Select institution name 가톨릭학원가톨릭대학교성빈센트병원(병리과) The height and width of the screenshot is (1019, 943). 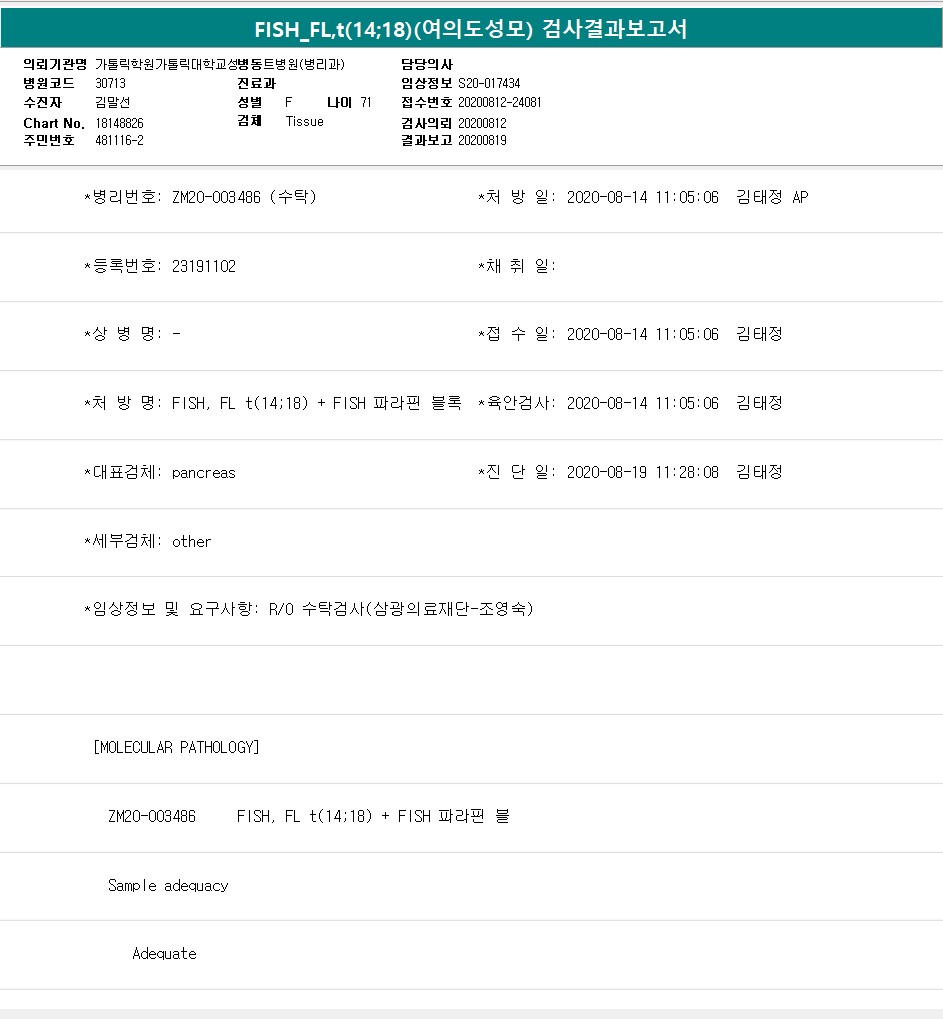220,64
